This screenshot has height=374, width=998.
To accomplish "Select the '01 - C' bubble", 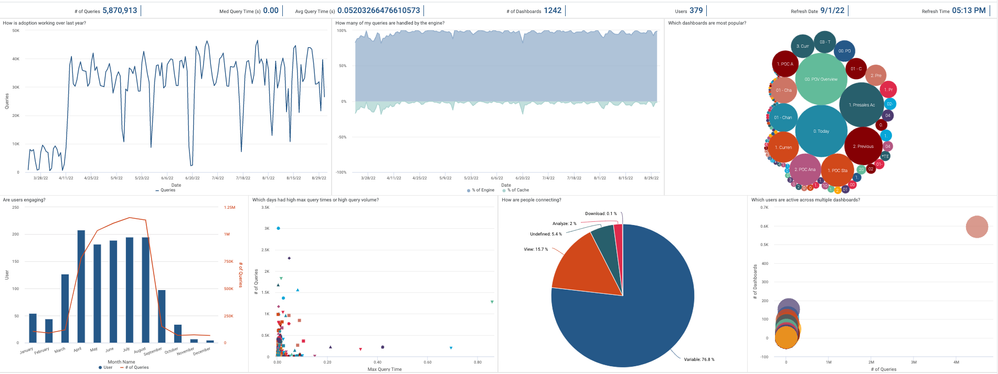I will [855, 69].
